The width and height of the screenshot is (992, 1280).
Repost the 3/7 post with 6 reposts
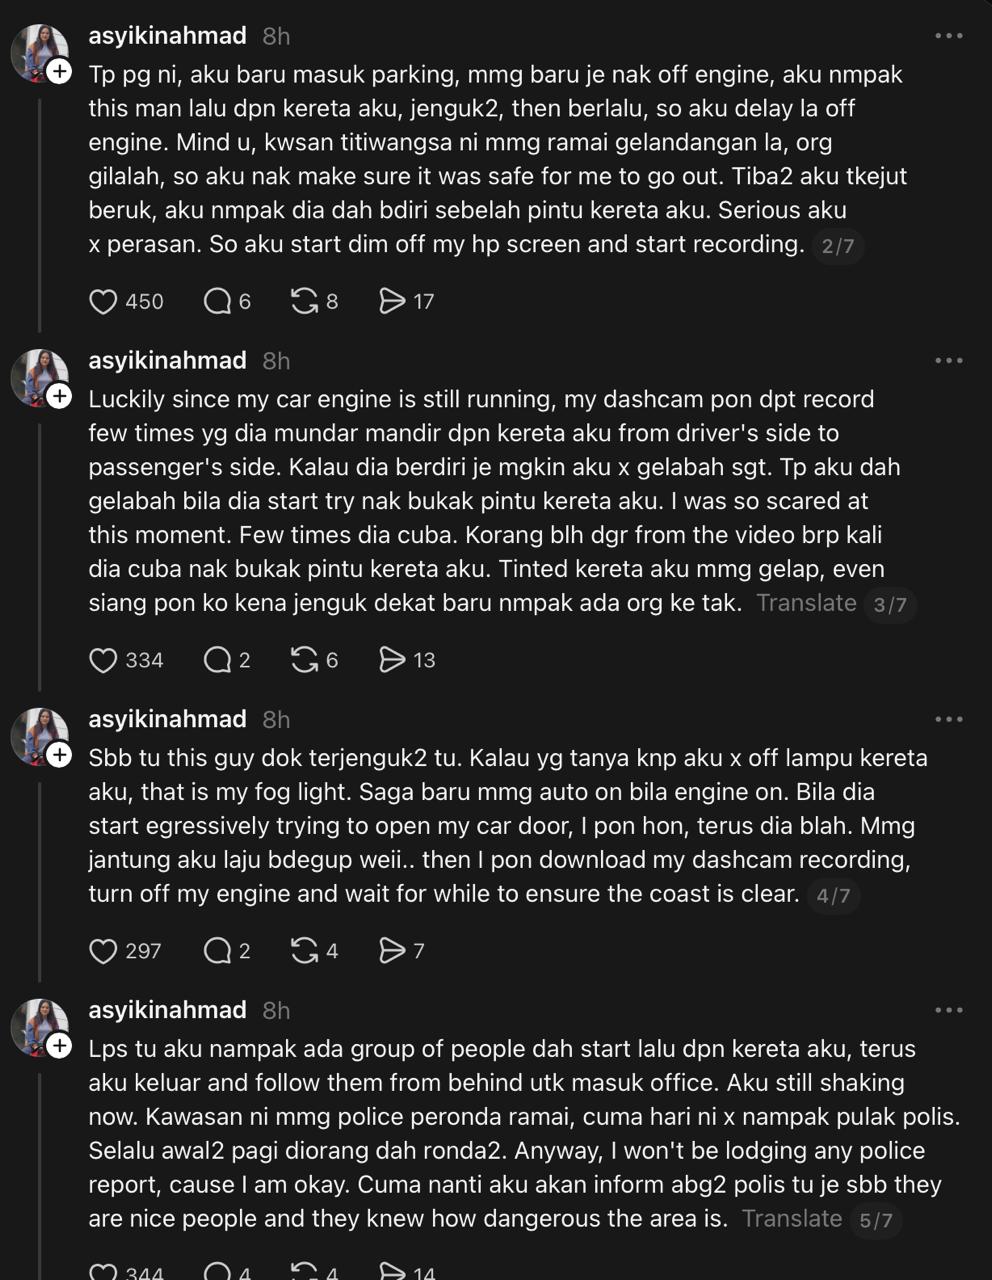tap(304, 660)
